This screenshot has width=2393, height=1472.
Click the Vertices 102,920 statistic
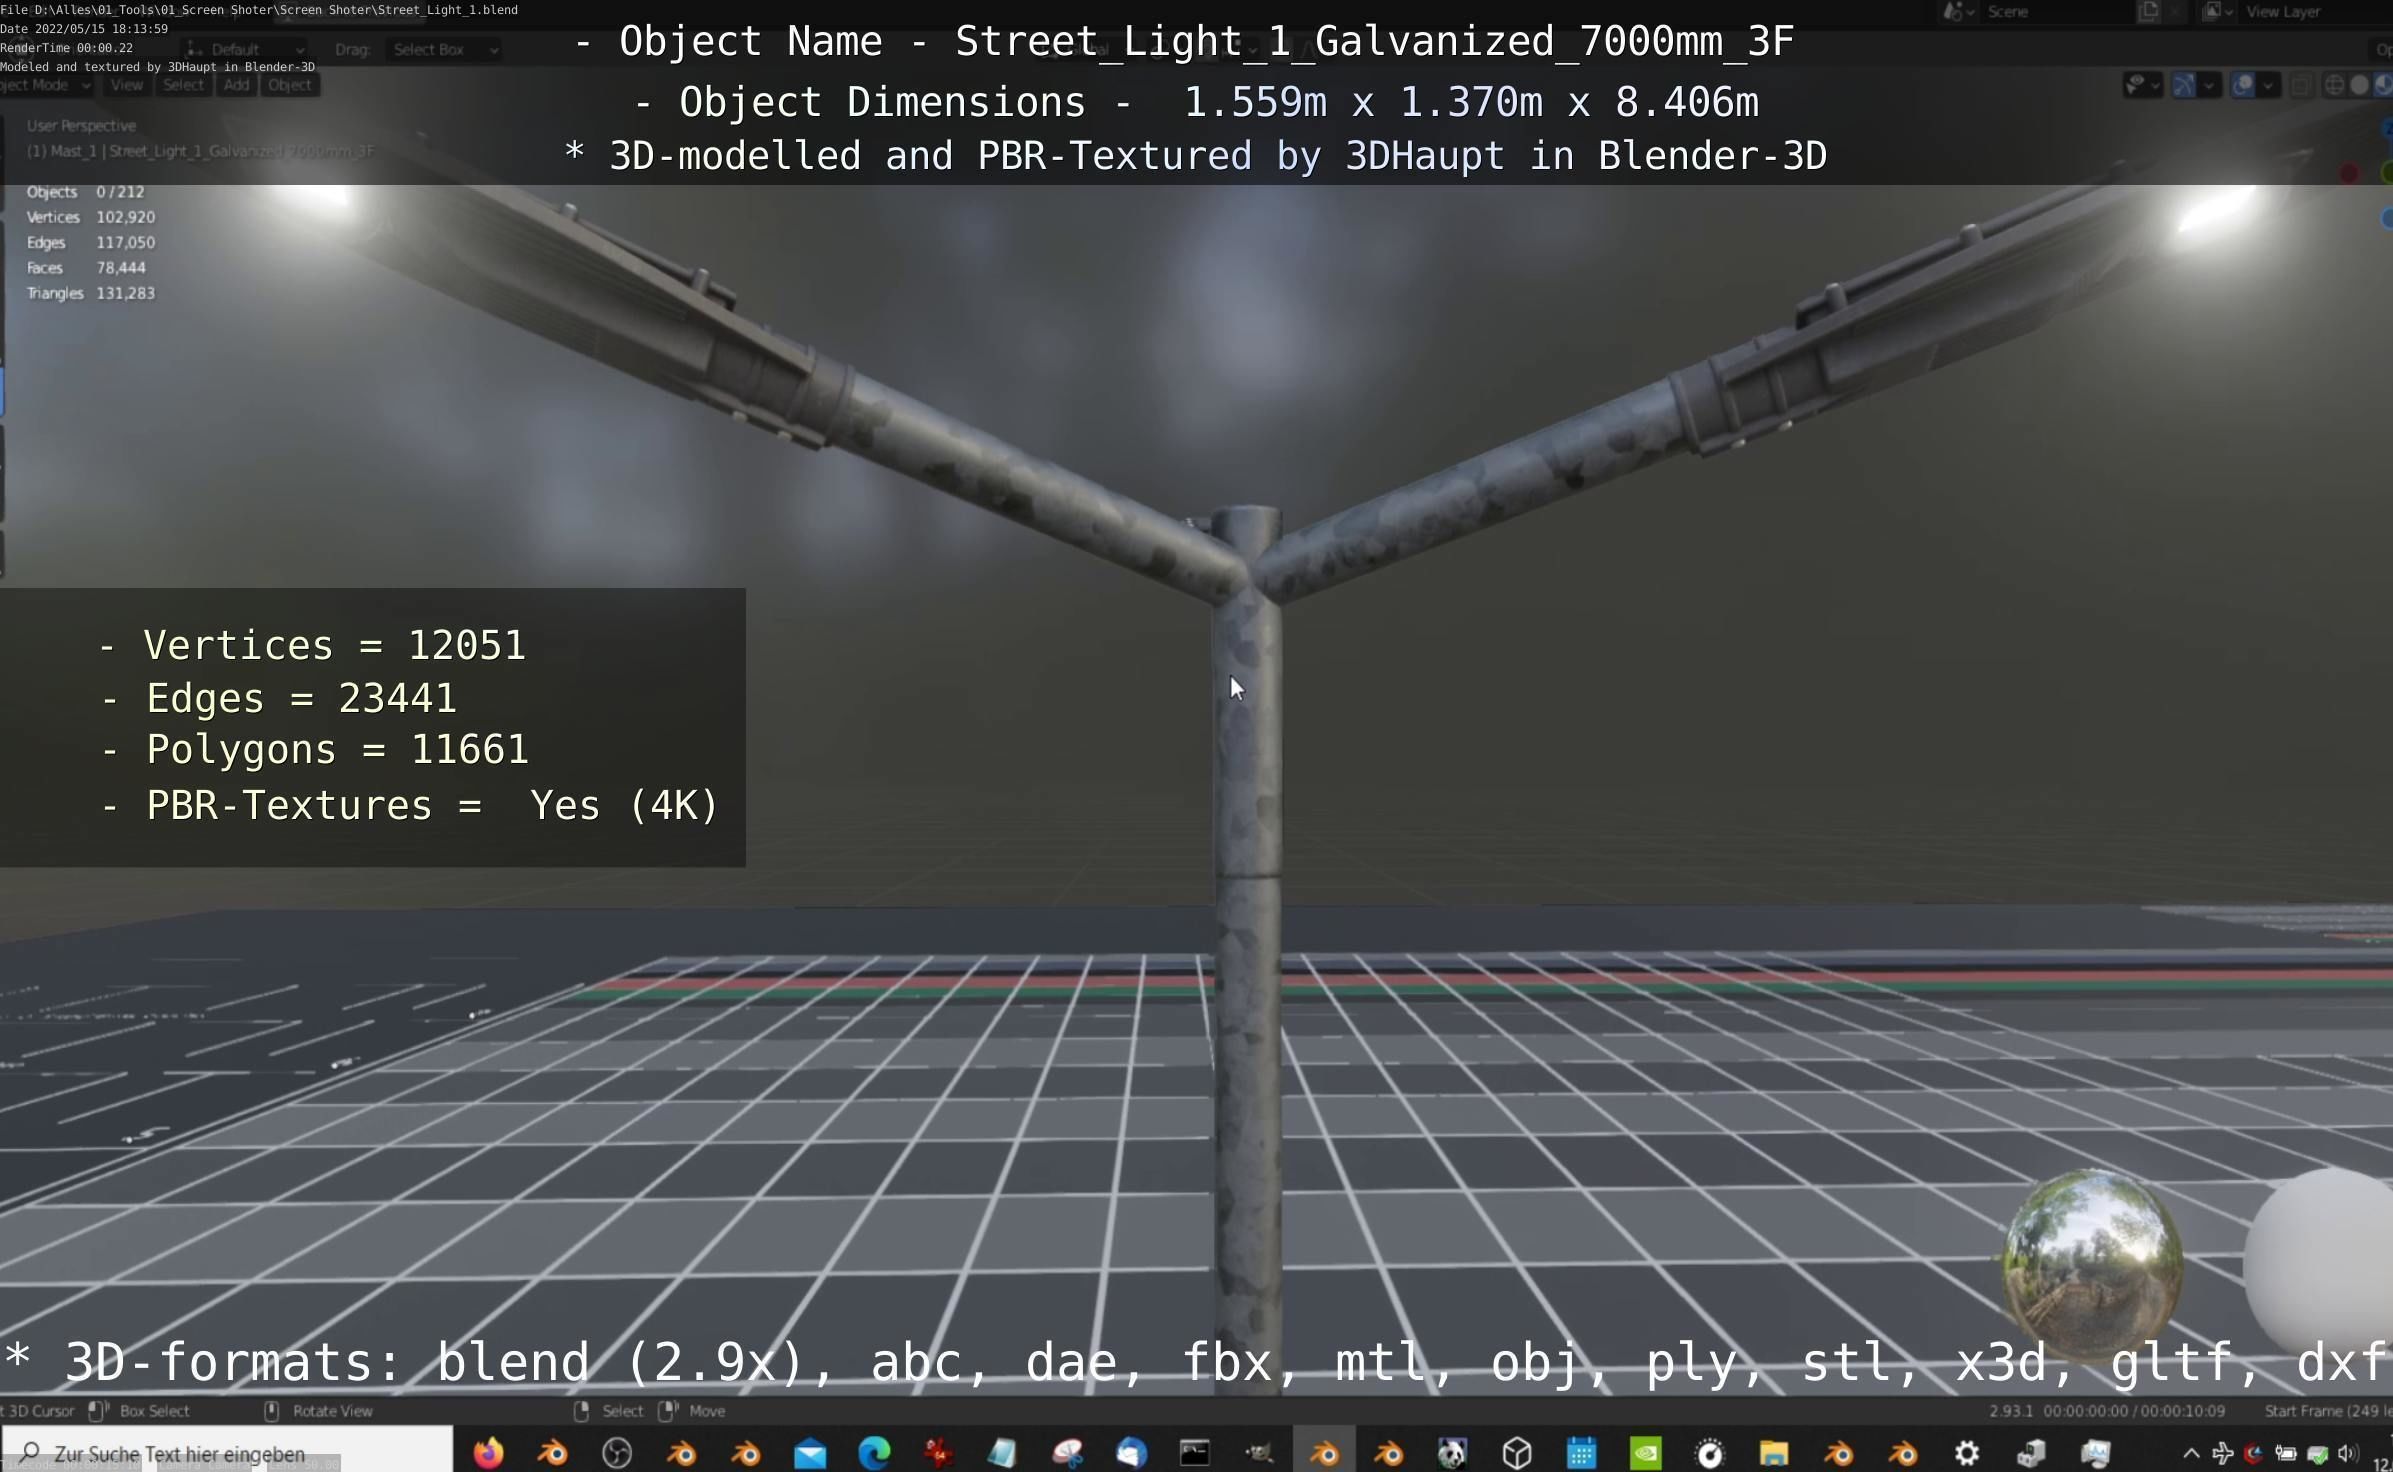point(90,217)
